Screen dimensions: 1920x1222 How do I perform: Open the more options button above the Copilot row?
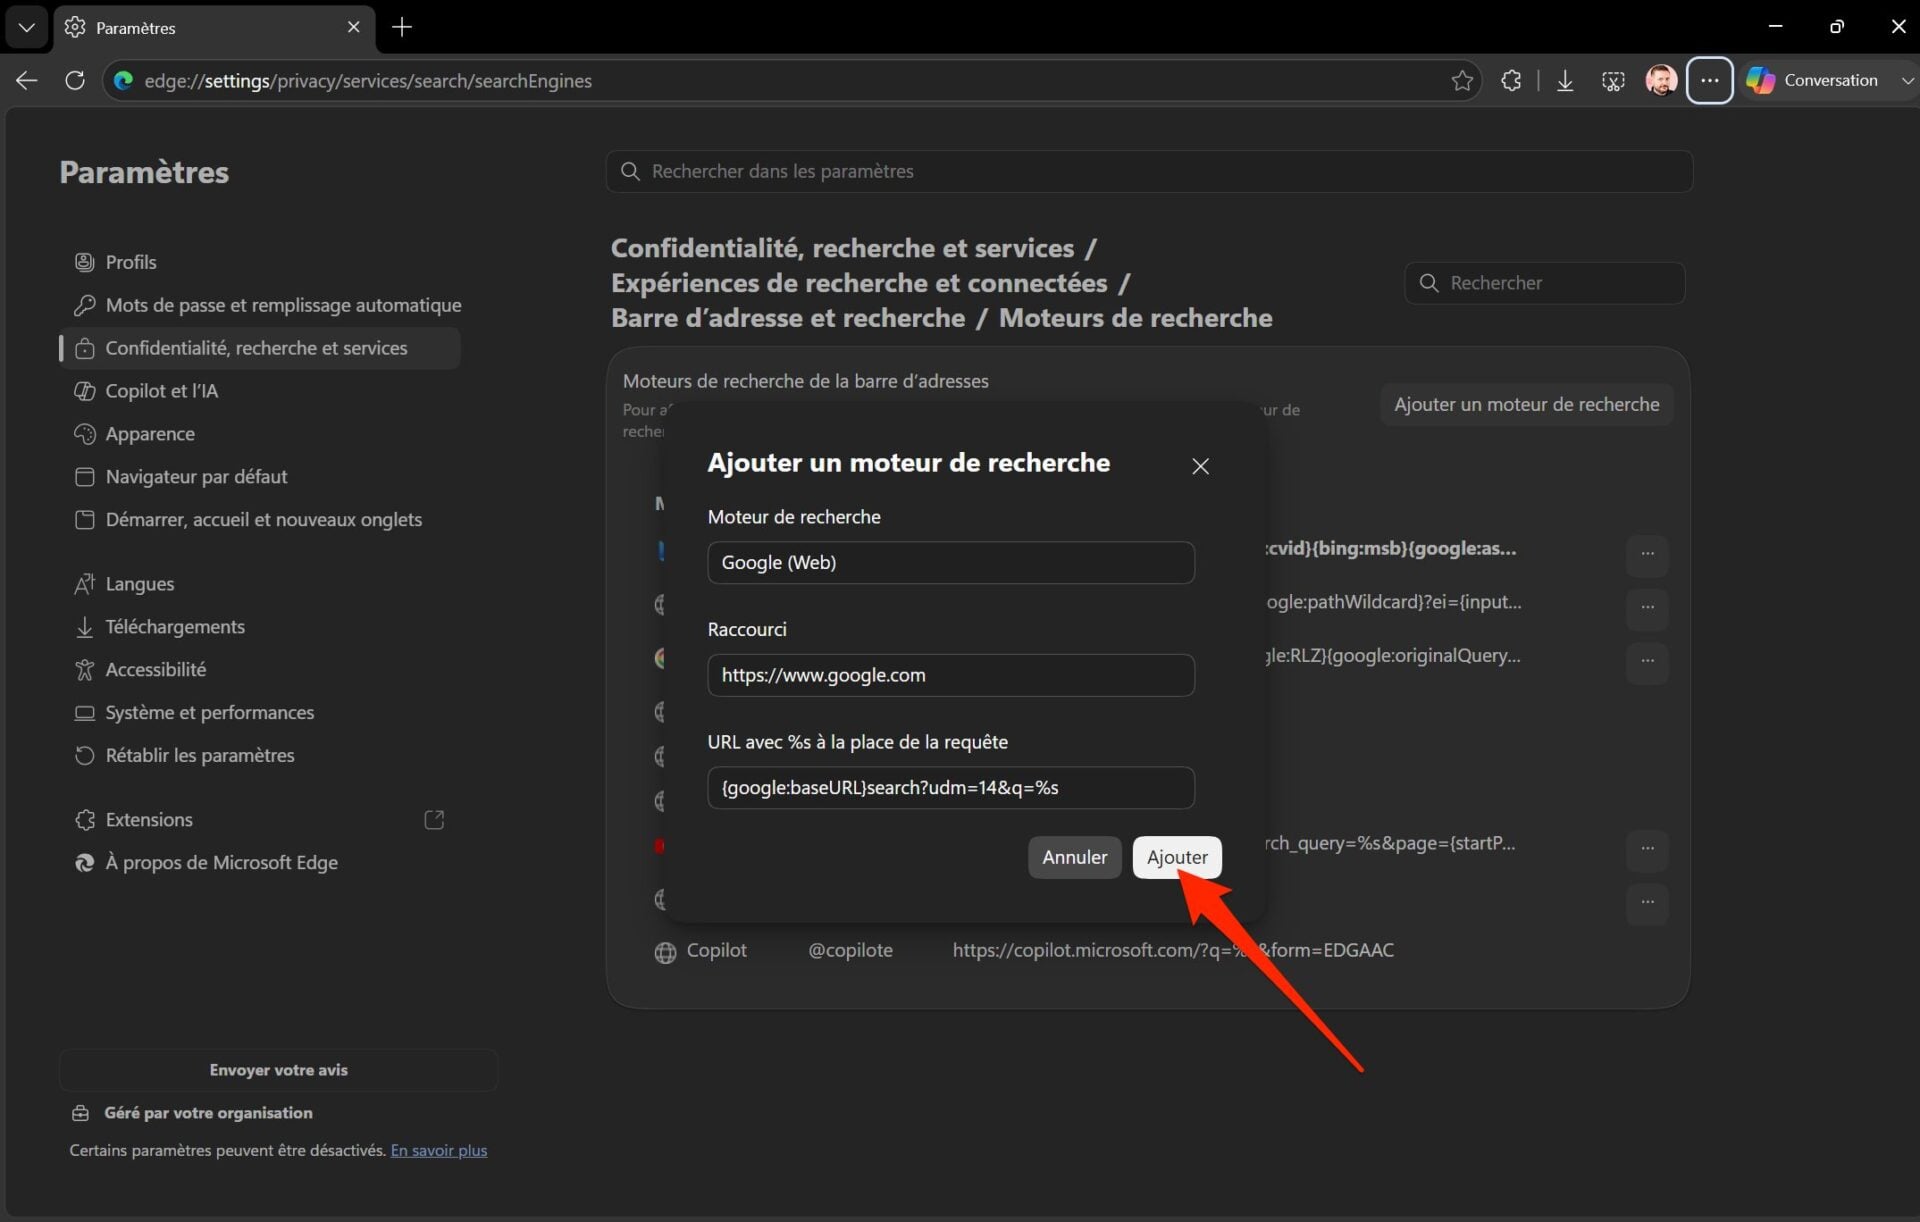[x=1647, y=904]
